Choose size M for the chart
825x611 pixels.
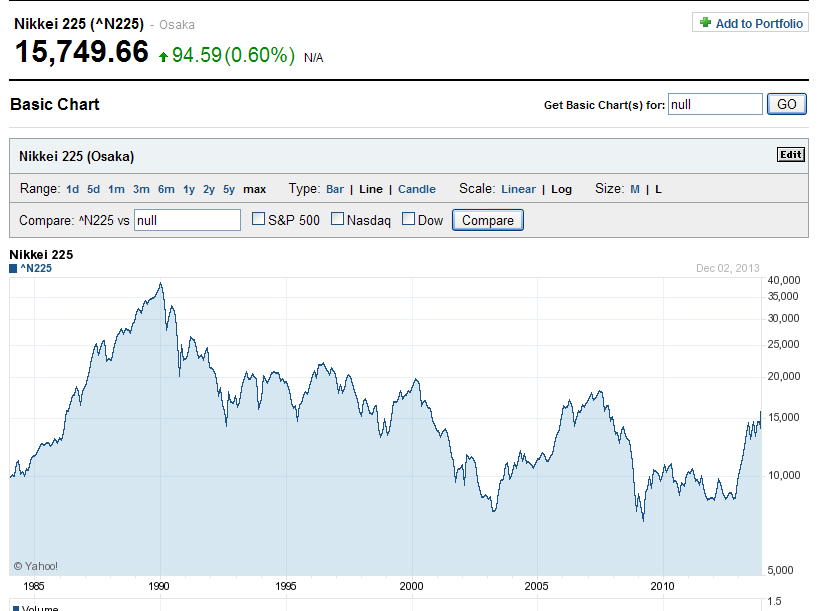634,189
